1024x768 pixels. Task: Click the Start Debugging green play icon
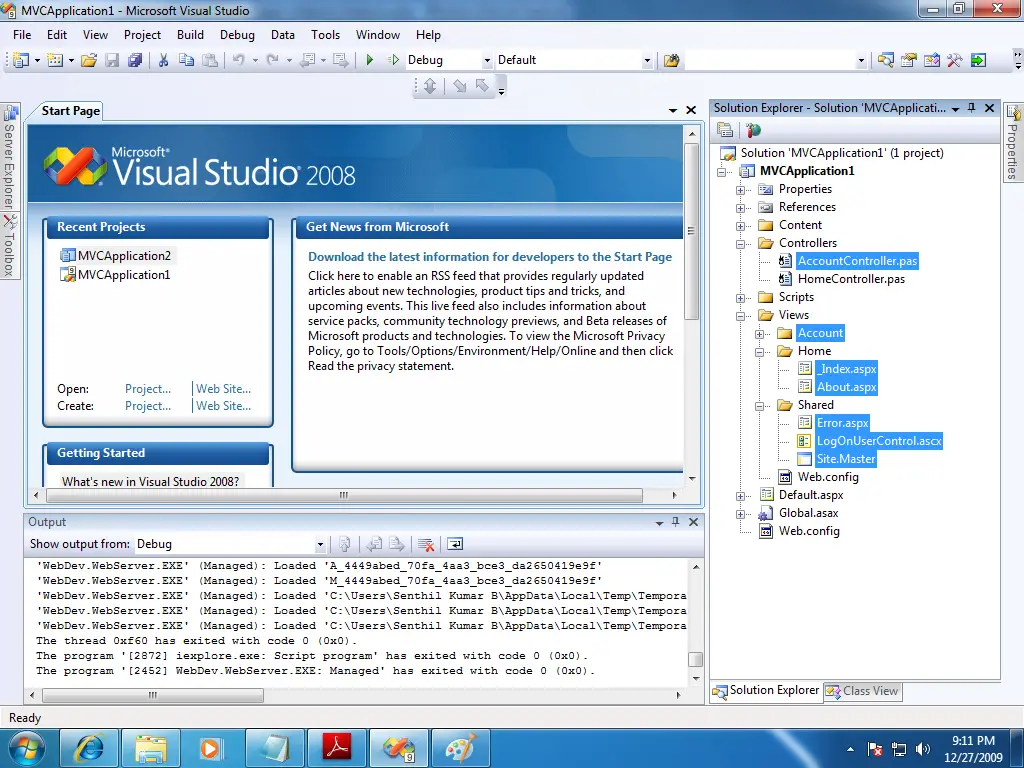[x=370, y=60]
